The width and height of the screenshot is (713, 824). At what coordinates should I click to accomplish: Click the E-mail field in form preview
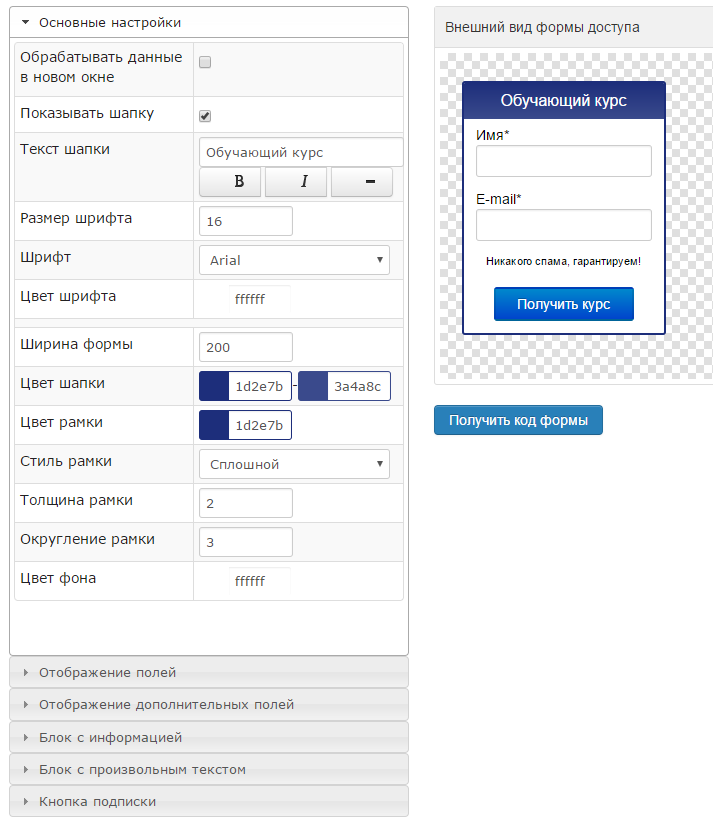point(563,225)
